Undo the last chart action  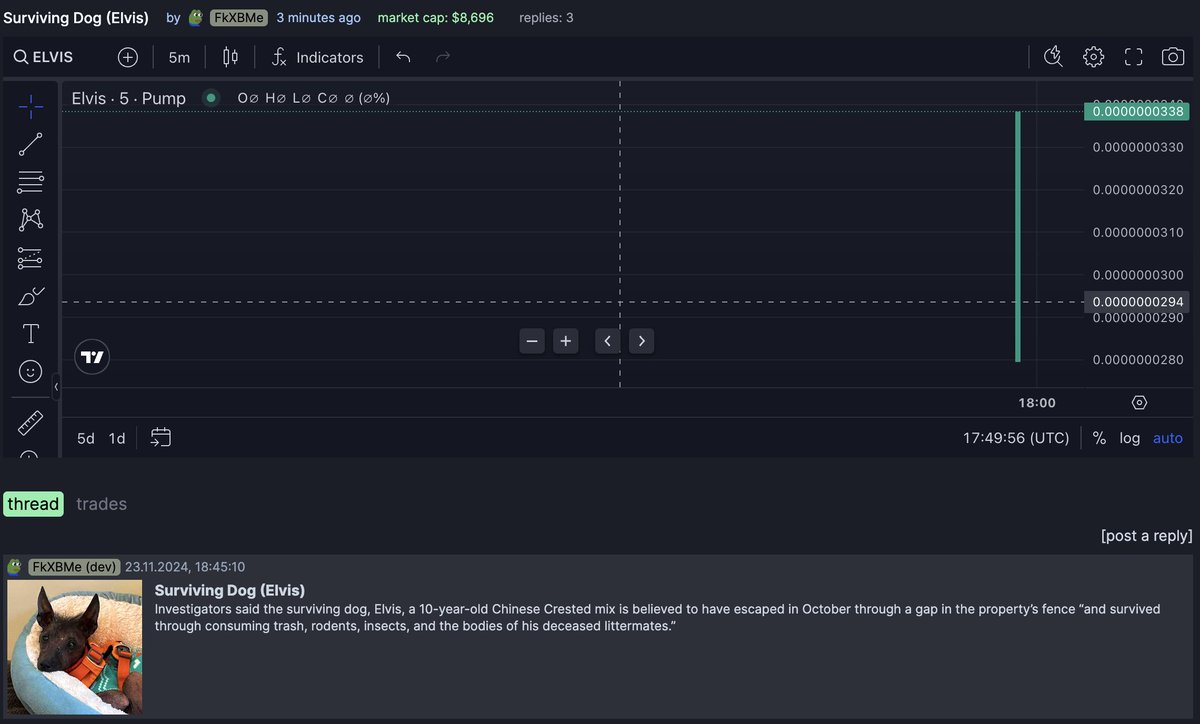(x=403, y=57)
